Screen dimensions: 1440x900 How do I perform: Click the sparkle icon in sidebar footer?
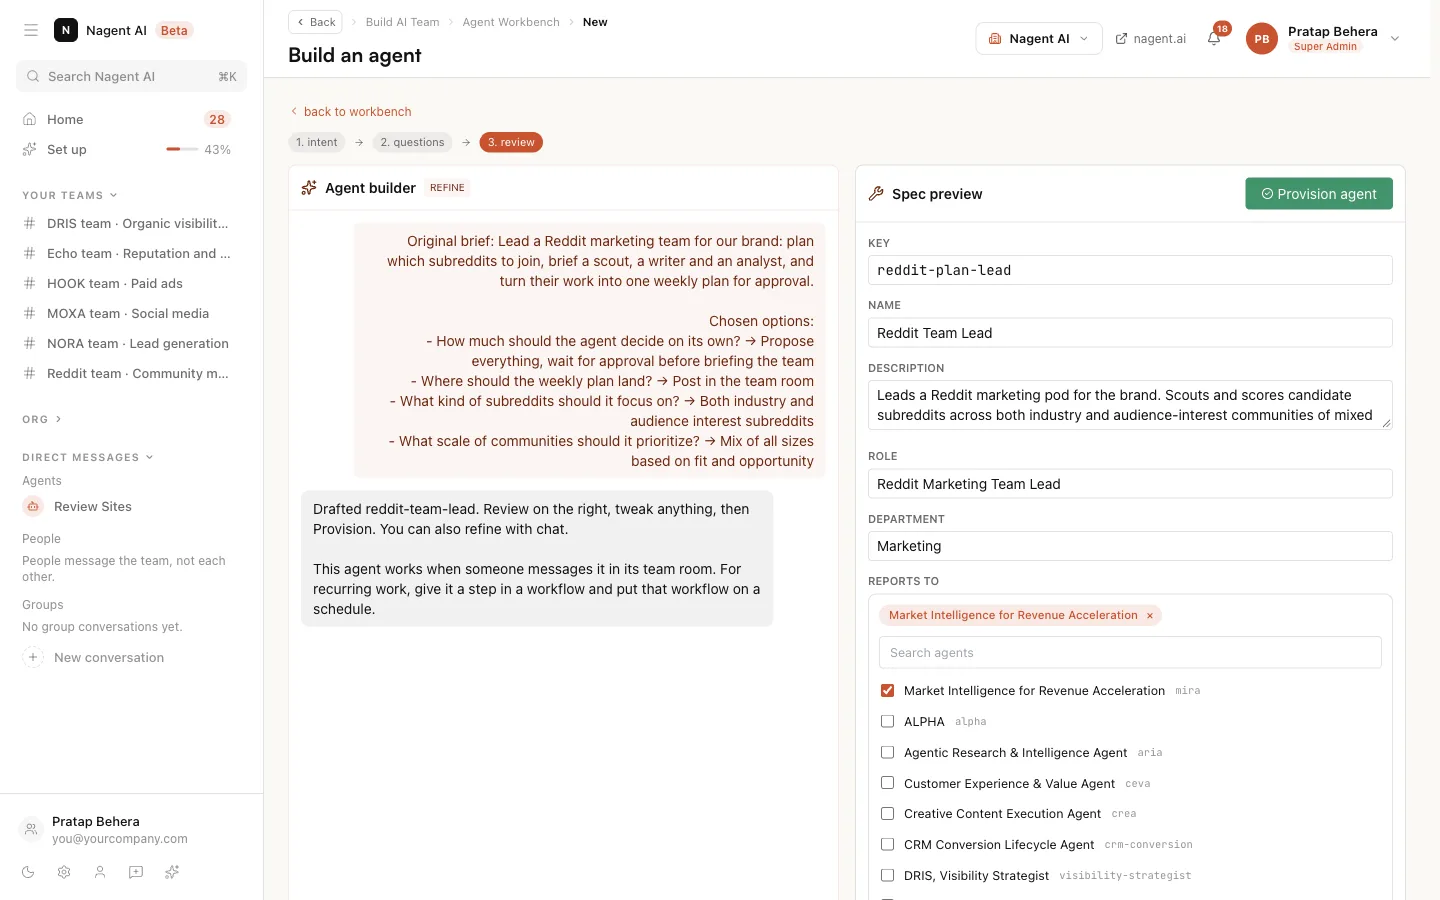pyautogui.click(x=172, y=872)
